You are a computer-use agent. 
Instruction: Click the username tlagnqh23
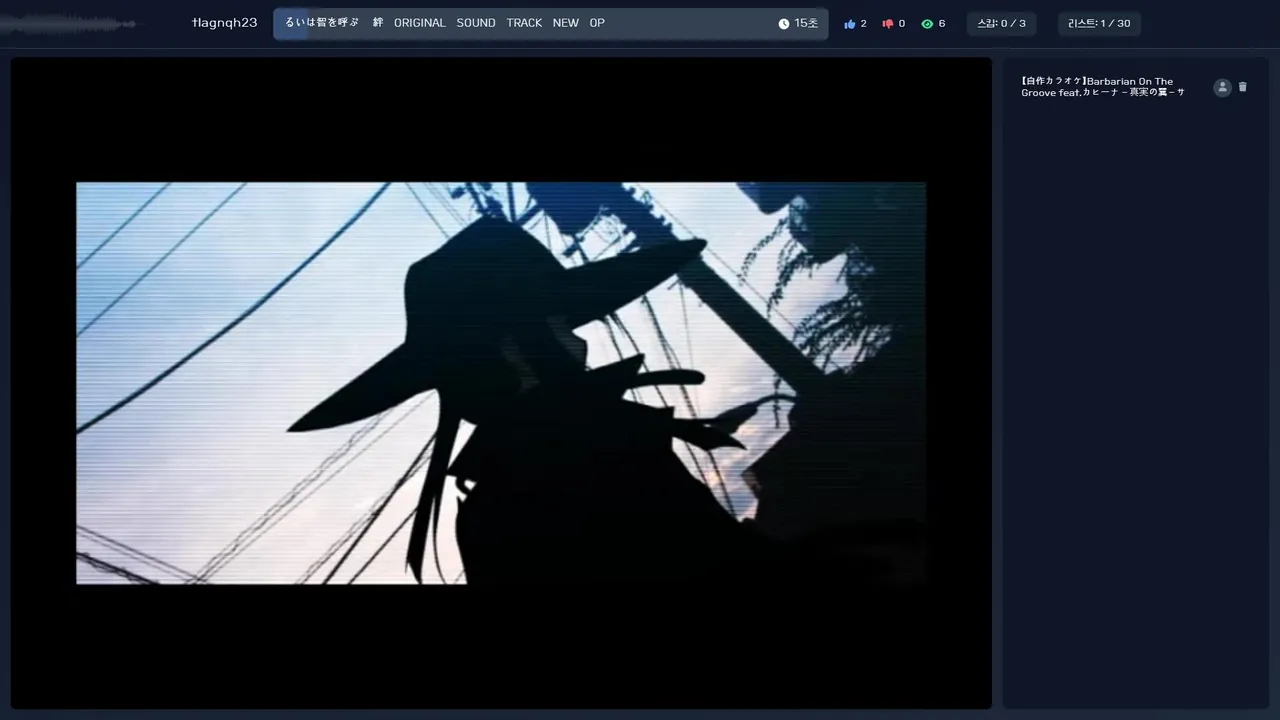[x=224, y=23]
